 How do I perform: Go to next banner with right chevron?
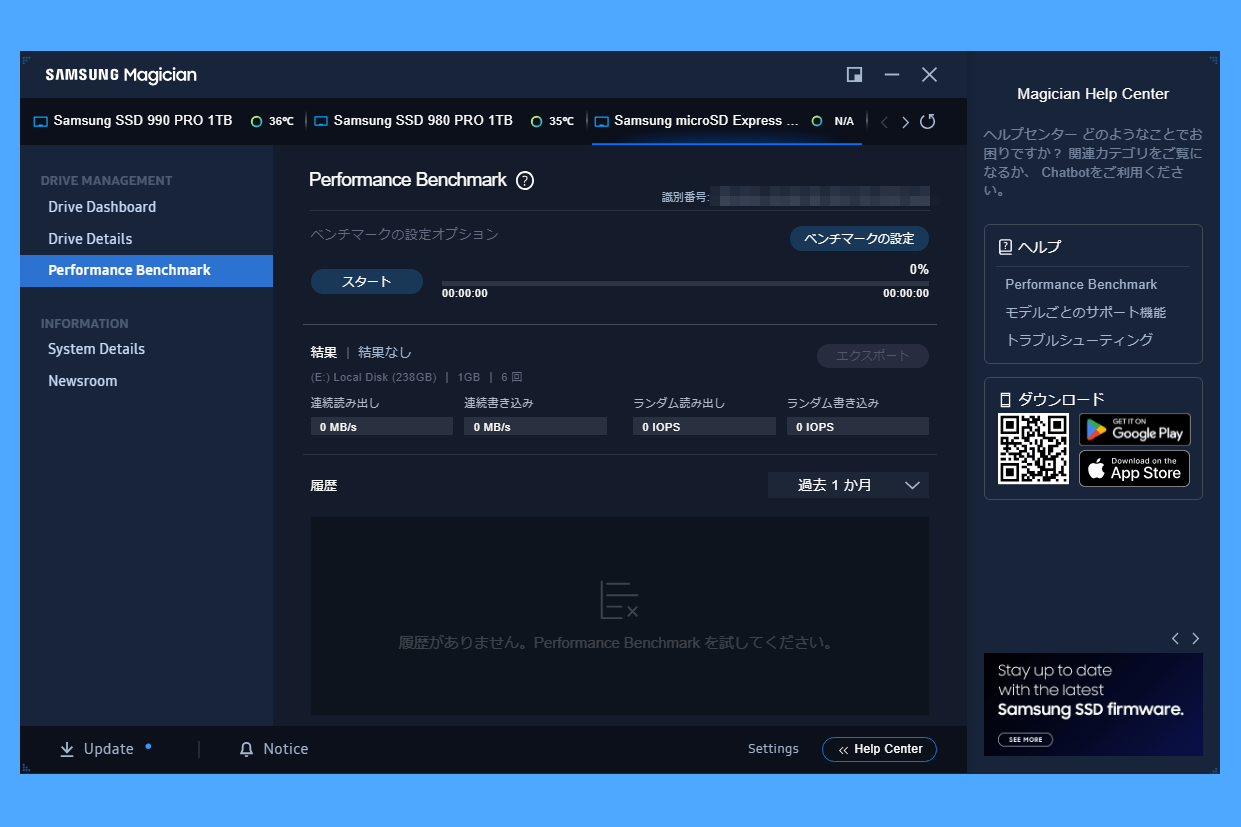[1195, 638]
